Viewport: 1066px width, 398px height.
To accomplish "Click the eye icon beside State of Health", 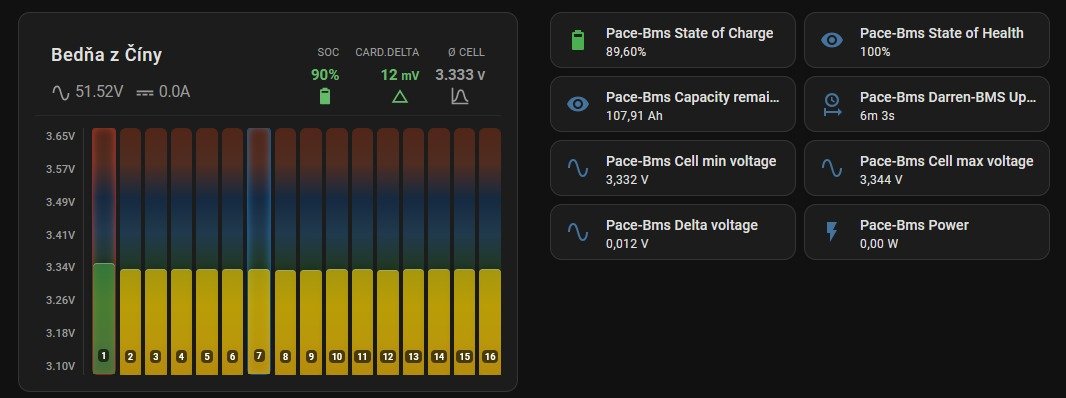I will coord(831,40).
